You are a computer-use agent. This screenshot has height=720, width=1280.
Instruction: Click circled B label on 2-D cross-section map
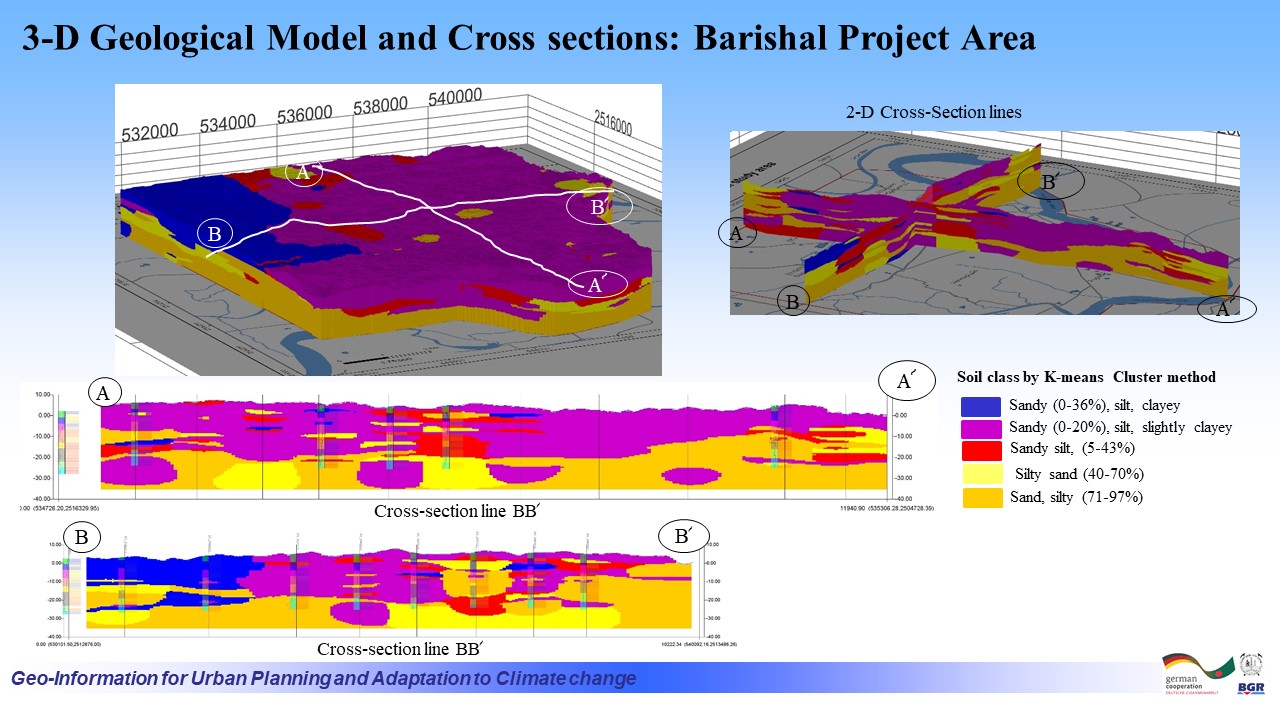click(793, 301)
